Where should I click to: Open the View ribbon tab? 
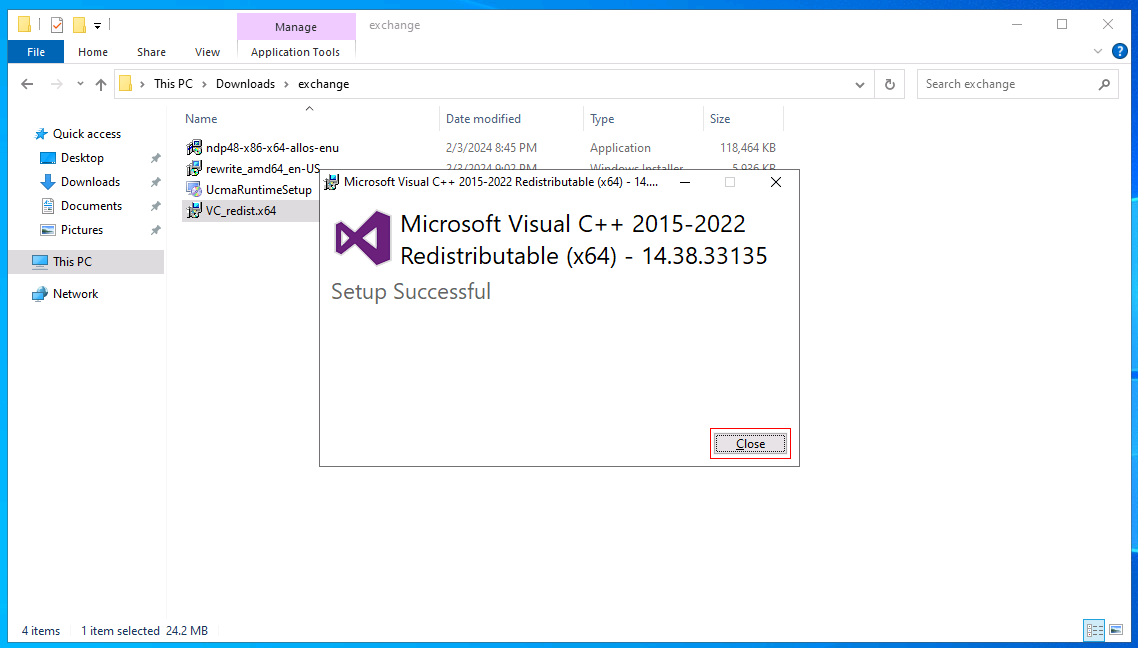coord(208,52)
